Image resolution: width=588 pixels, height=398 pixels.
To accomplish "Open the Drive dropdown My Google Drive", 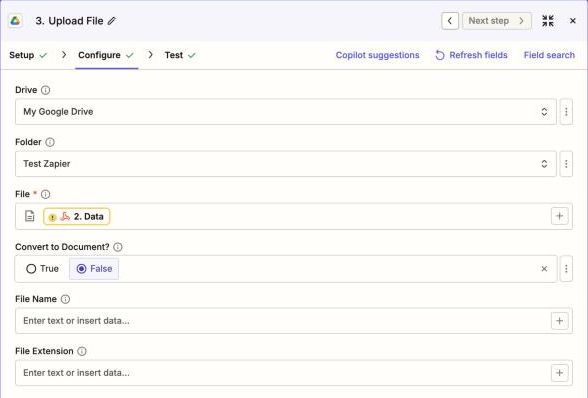I will pos(286,112).
